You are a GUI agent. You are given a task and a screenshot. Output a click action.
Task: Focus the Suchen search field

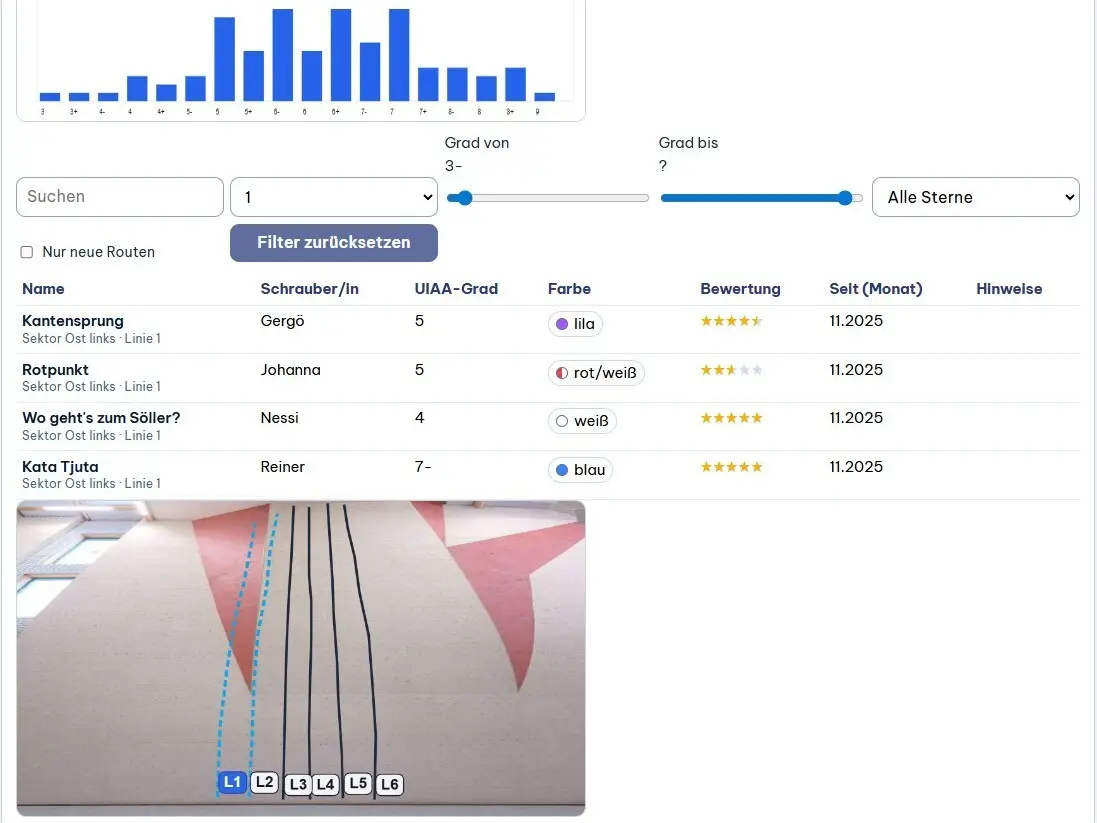pos(120,197)
